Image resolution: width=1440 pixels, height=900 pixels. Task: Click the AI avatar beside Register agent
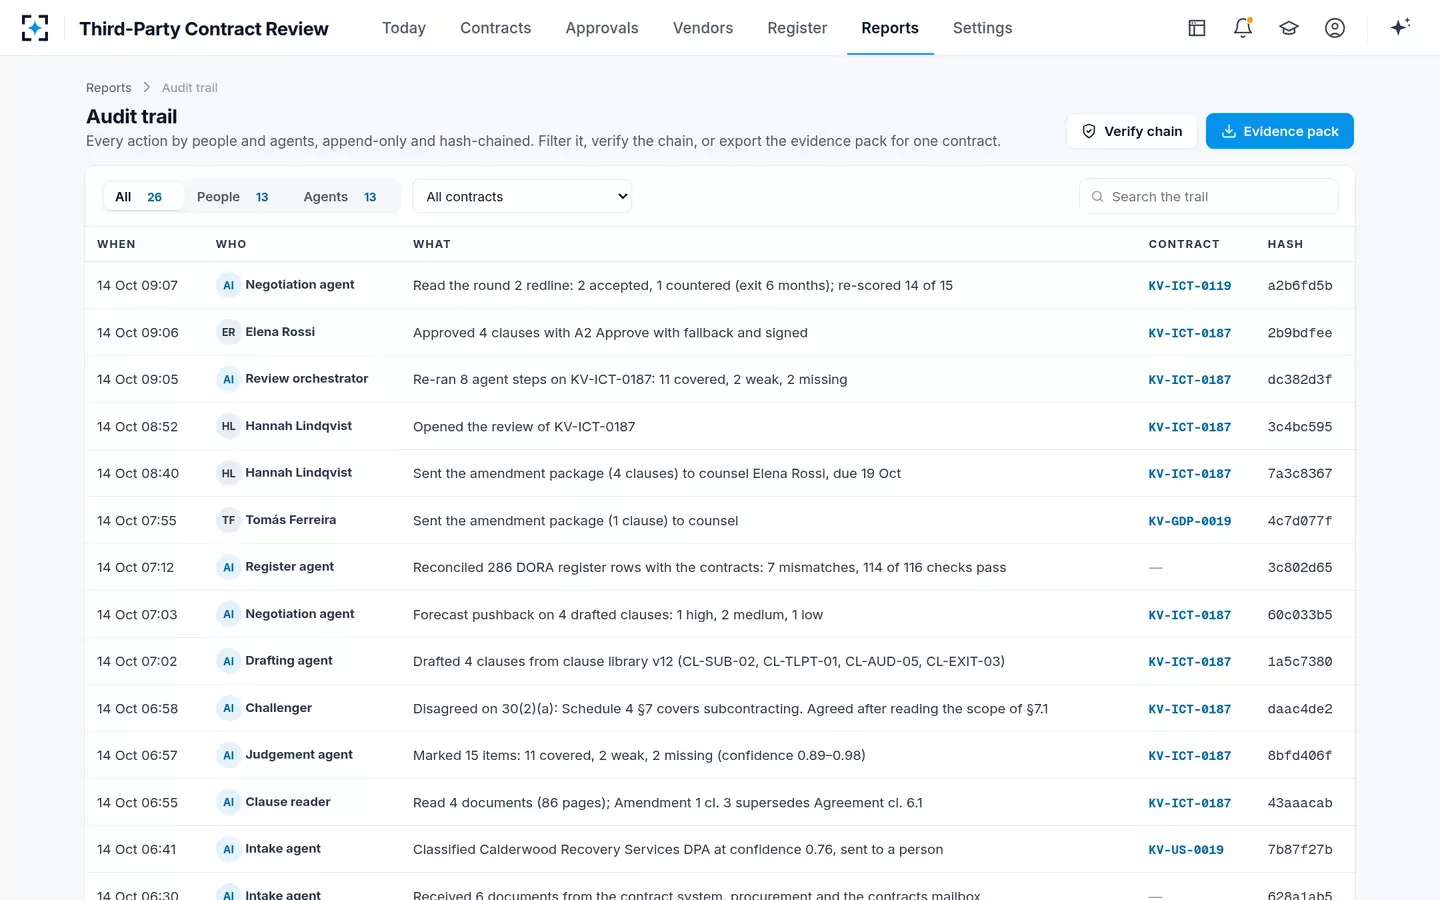229,567
